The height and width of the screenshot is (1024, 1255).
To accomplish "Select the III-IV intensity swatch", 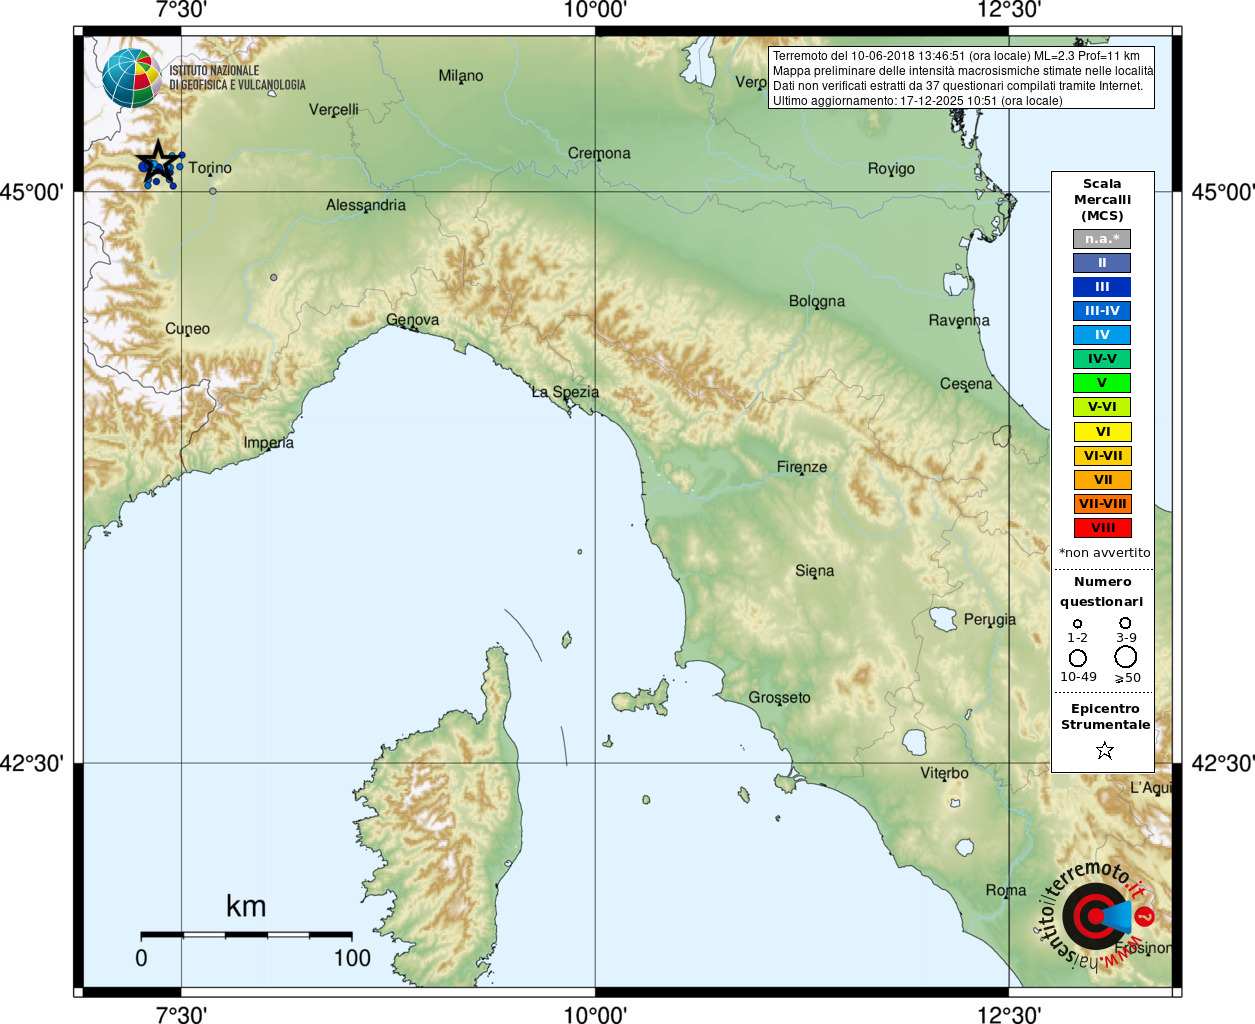I will pyautogui.click(x=1102, y=311).
